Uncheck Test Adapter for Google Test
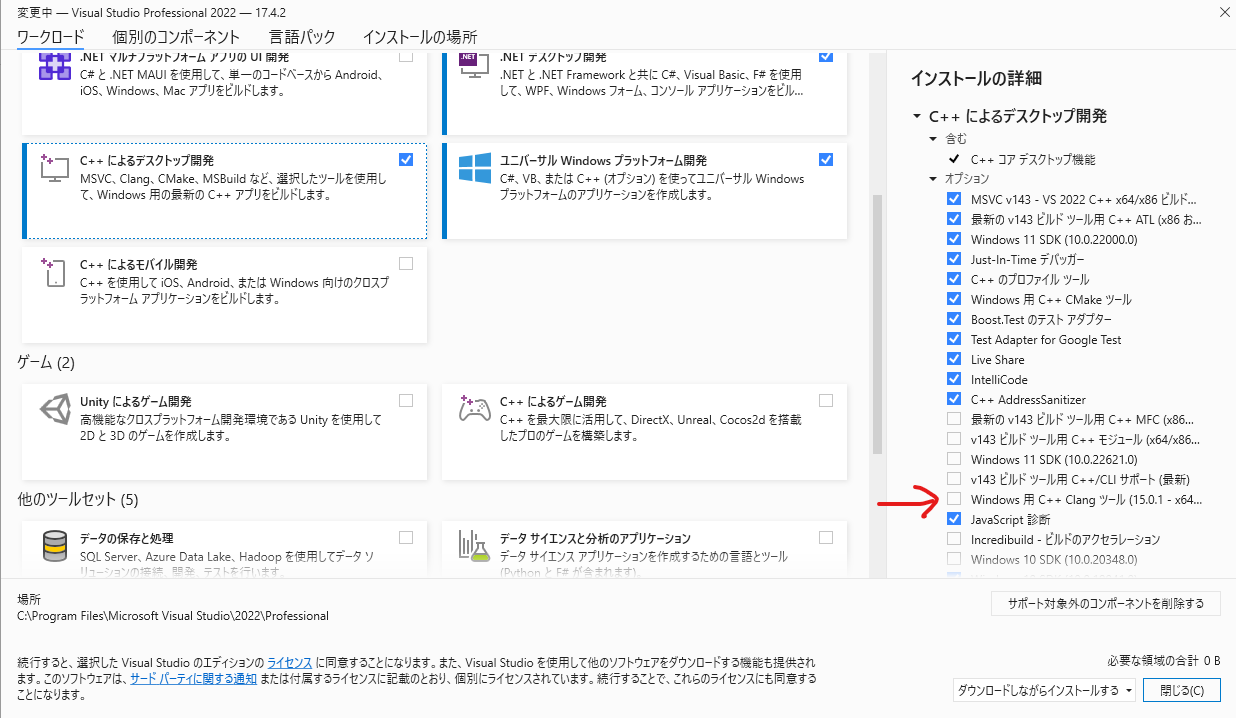The height and width of the screenshot is (718, 1236). click(x=954, y=339)
